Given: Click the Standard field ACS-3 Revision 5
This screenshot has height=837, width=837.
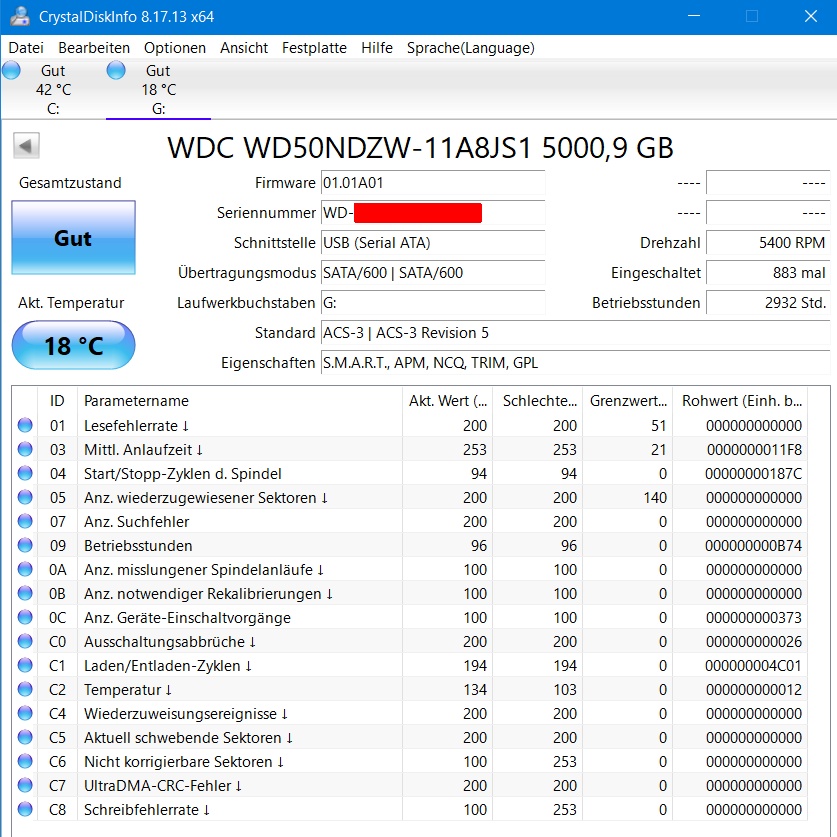Looking at the screenshot, I should [x=575, y=333].
